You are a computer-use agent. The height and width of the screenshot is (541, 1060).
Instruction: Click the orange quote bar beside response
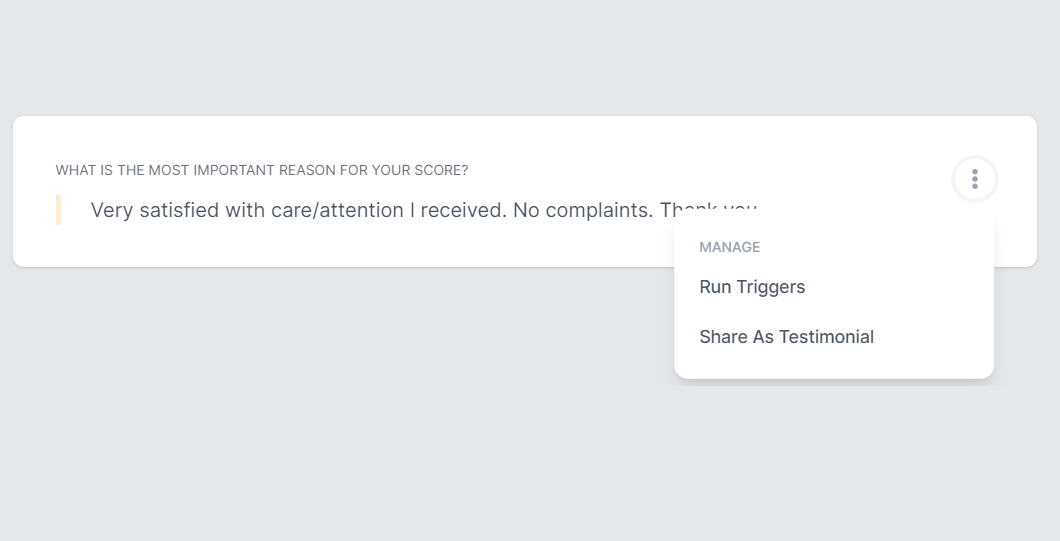click(59, 210)
